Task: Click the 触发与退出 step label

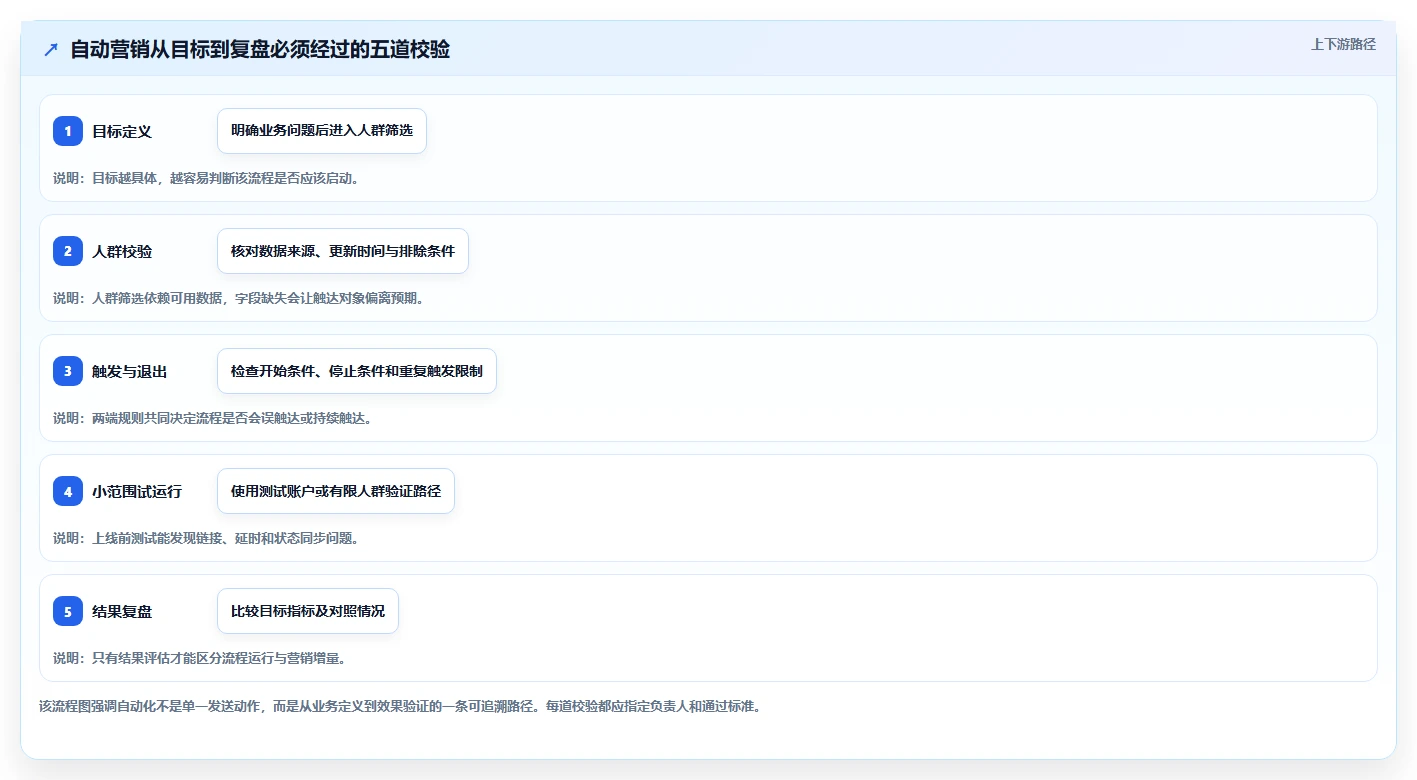Action: pyautogui.click(x=129, y=371)
